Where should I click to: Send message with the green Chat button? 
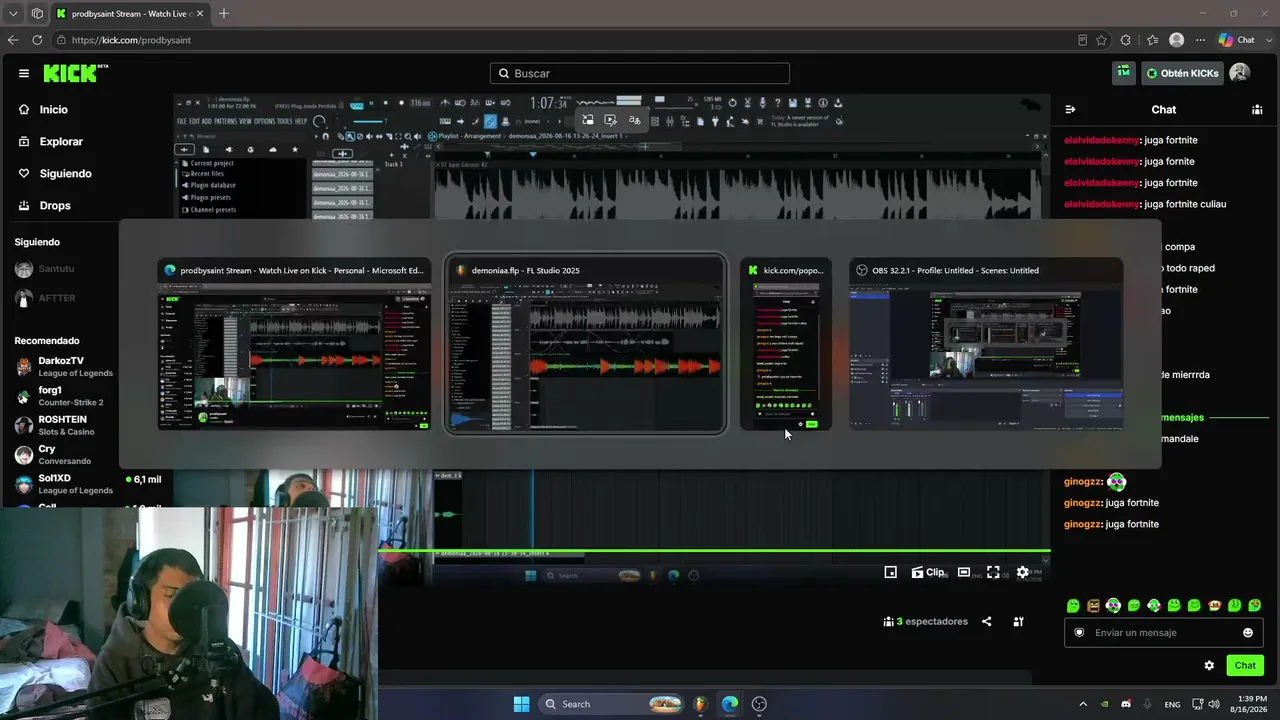tap(1245, 665)
